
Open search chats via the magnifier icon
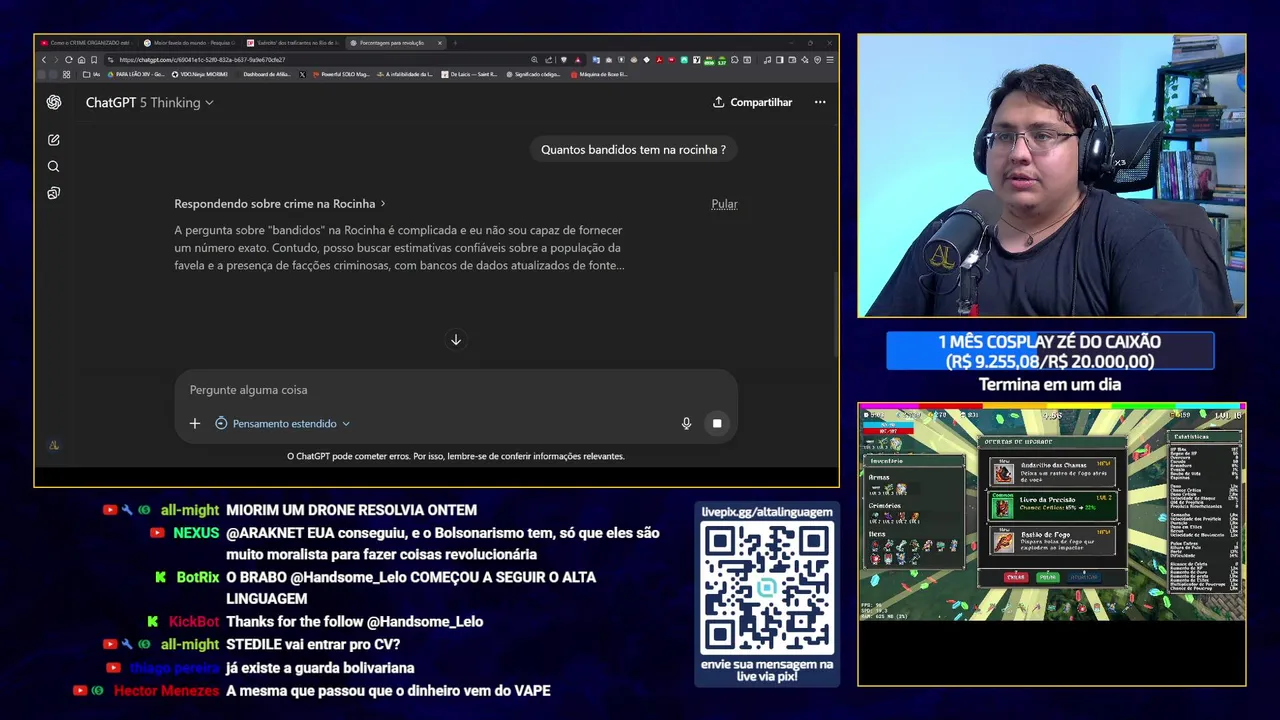(54, 166)
